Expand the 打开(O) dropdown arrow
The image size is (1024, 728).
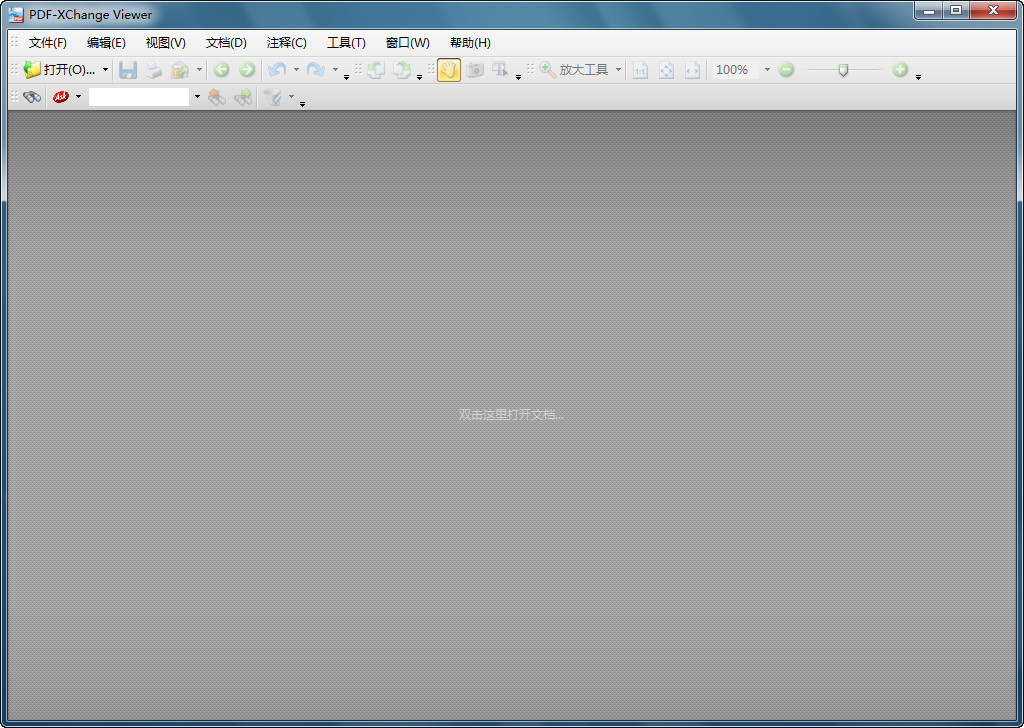(105, 69)
